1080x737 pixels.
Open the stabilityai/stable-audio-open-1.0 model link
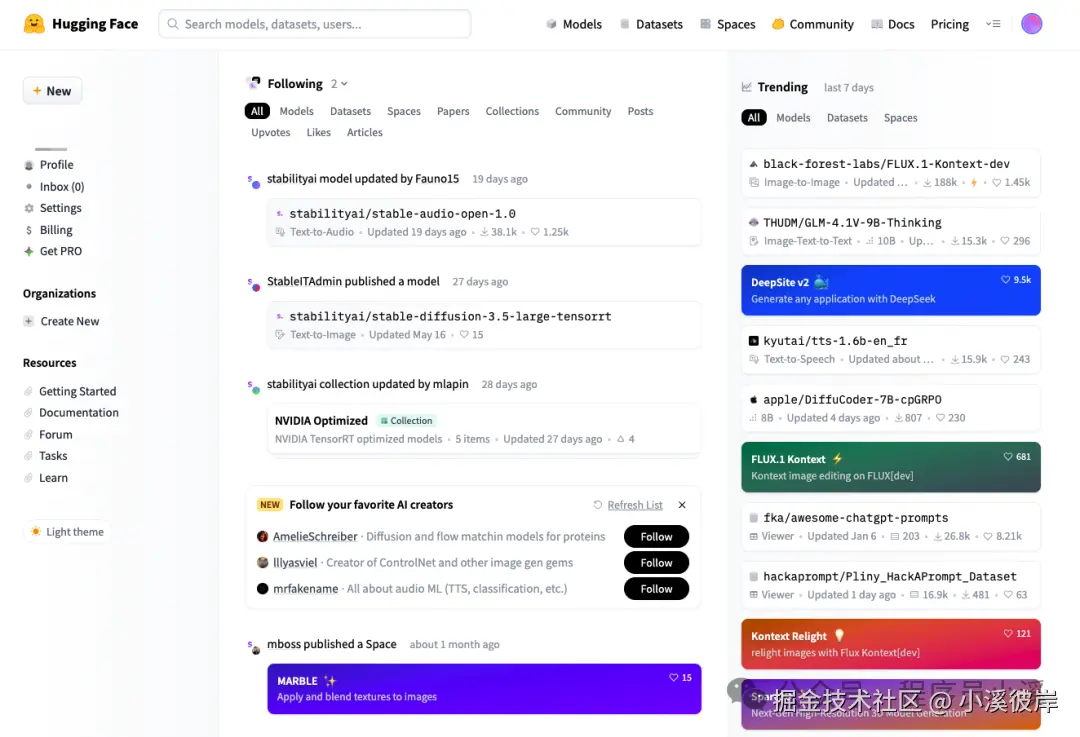[x=402, y=214]
